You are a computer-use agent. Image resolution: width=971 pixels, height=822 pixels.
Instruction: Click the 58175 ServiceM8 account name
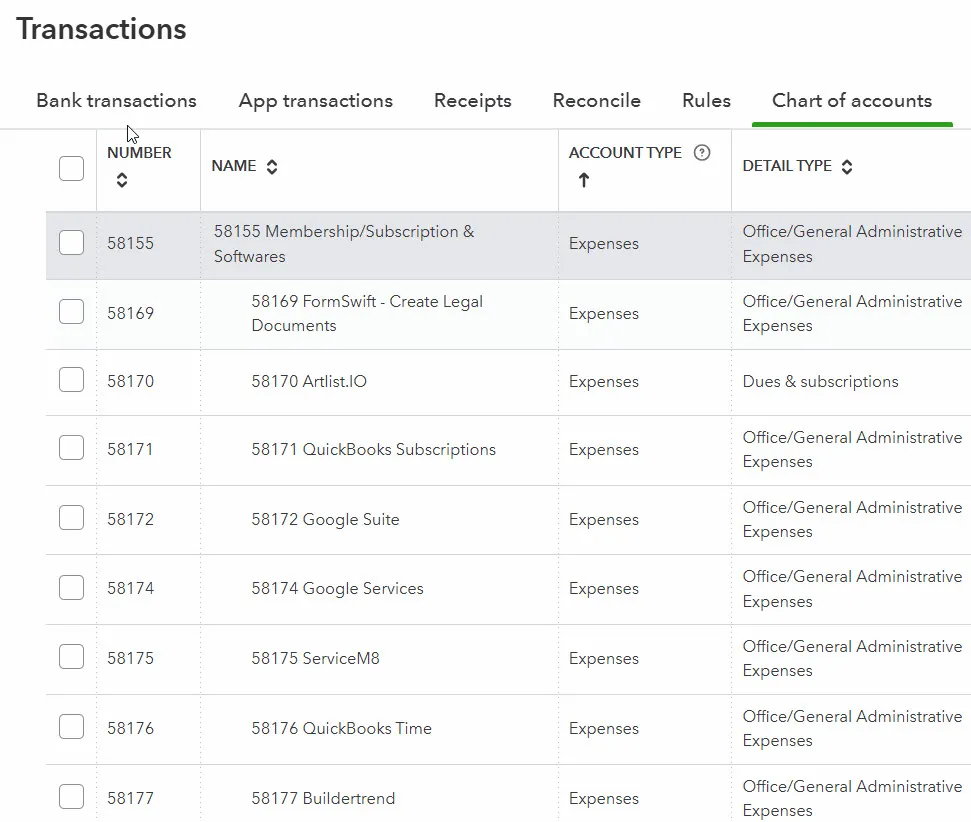pos(315,659)
